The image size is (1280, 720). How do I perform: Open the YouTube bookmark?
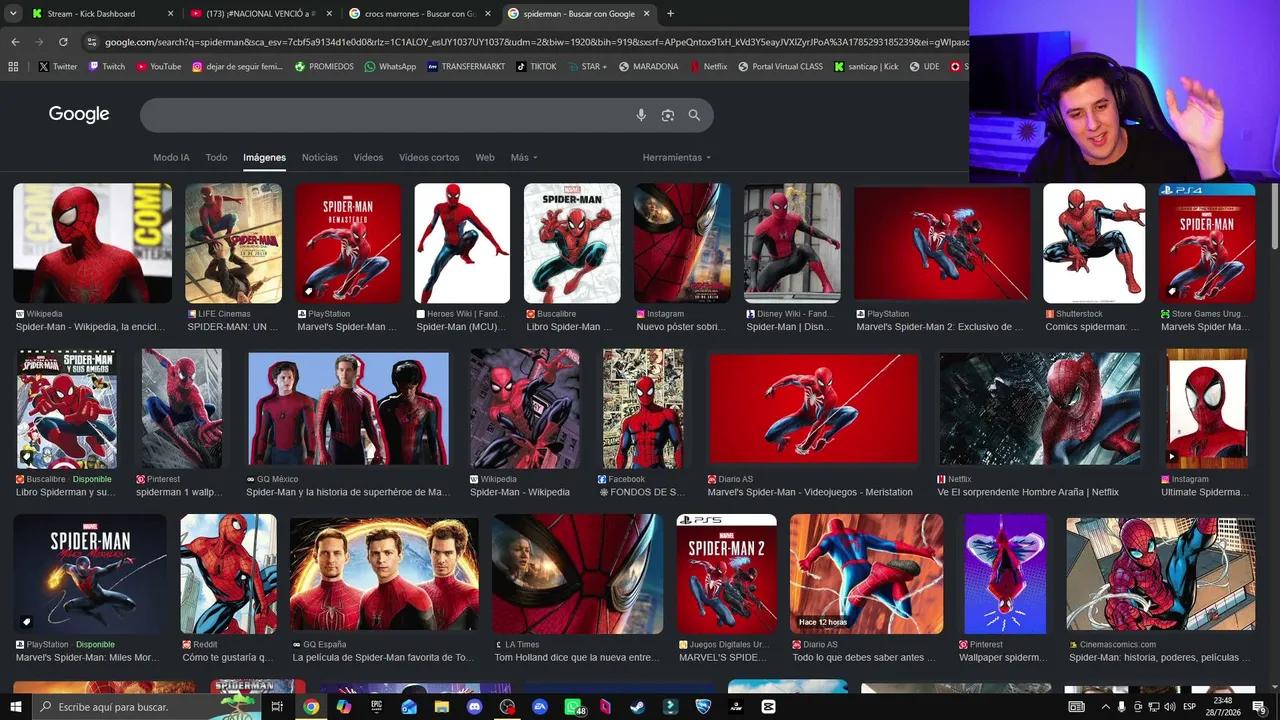tap(158, 67)
